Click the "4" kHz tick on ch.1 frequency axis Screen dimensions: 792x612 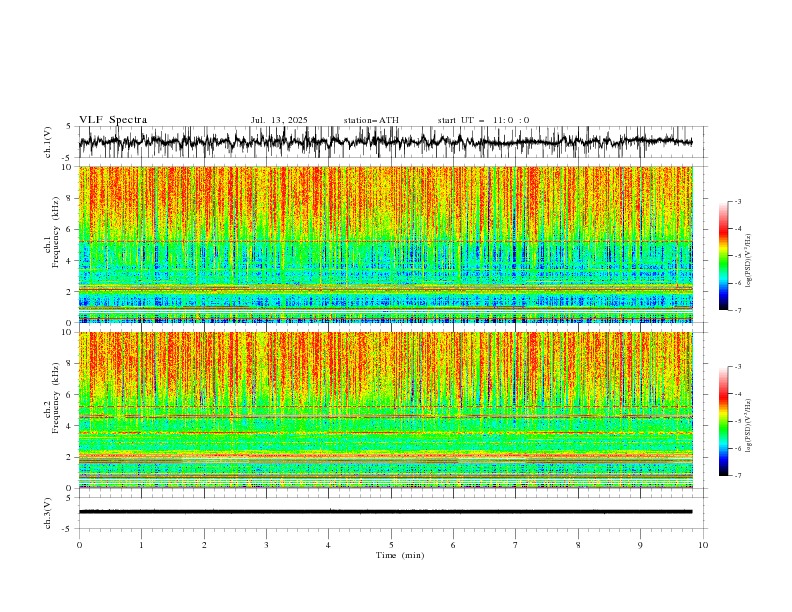(71, 261)
